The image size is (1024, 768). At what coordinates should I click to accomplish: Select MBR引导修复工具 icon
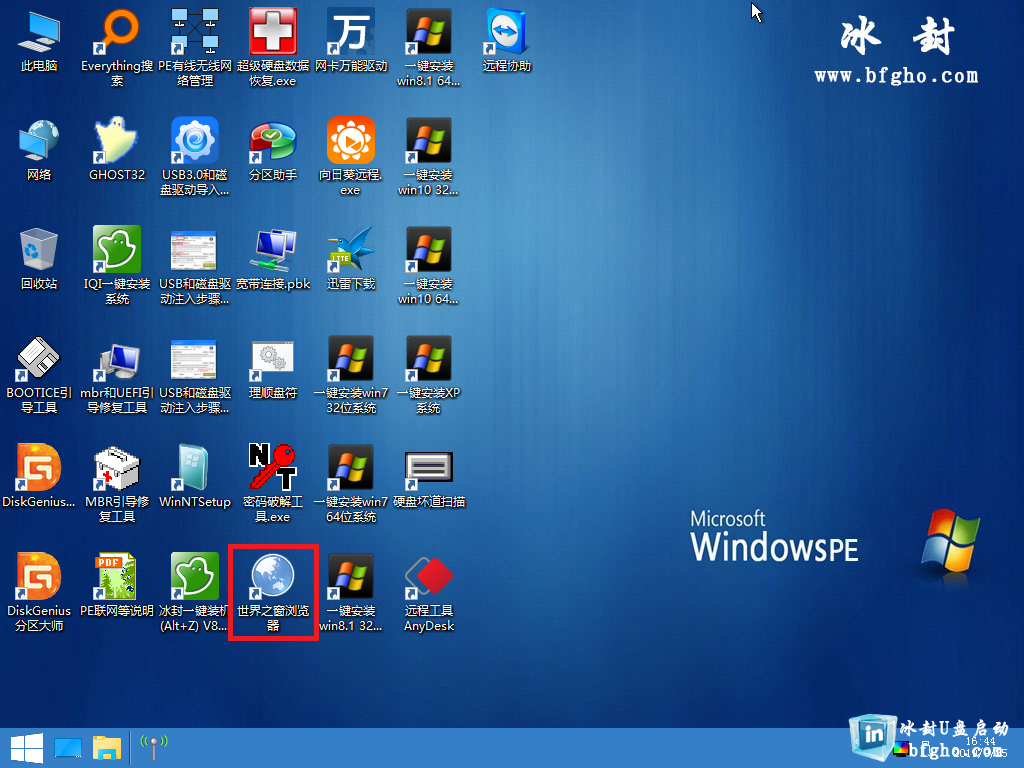[117, 483]
